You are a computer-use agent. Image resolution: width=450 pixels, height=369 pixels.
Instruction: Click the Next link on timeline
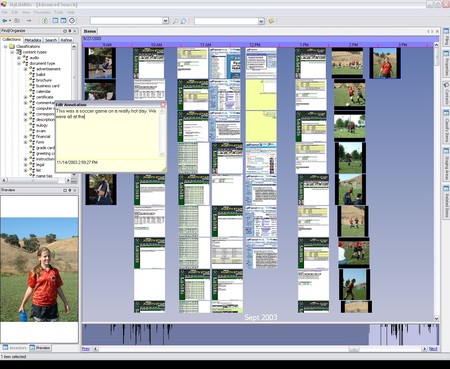coord(433,349)
